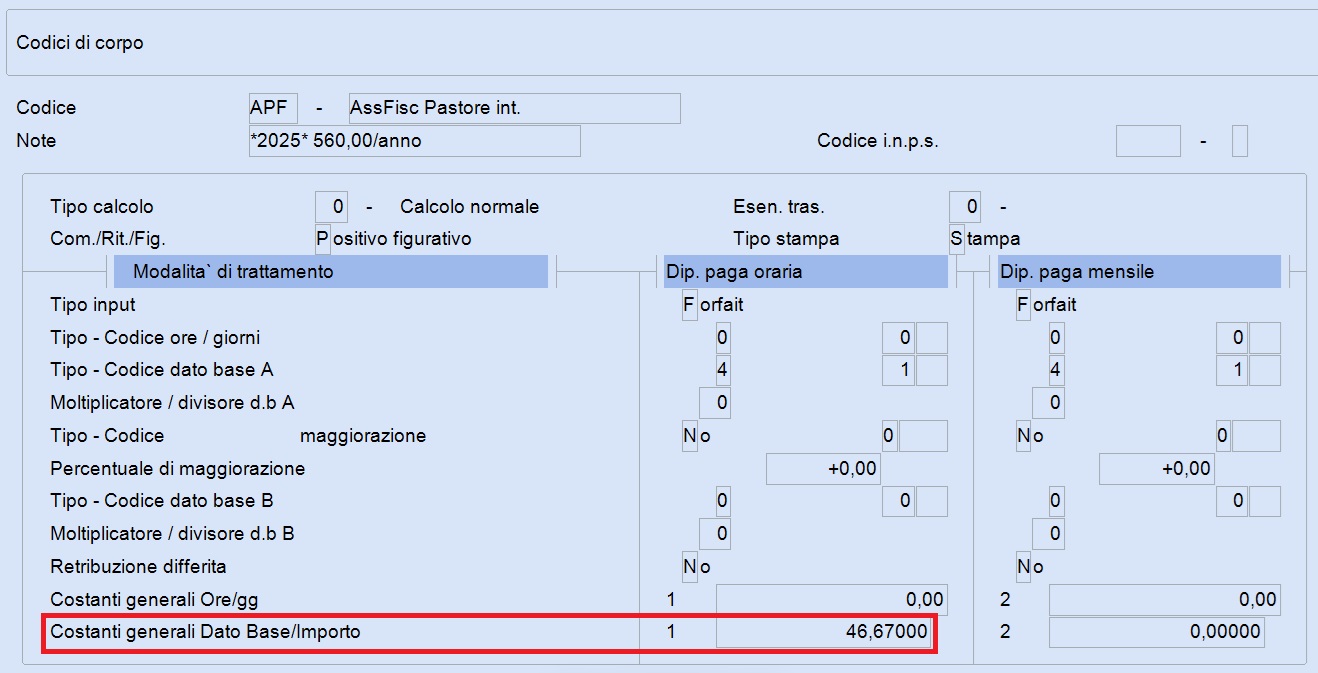The height and width of the screenshot is (673, 1318).
Task: Click the Dato Base/Importo field showing 0,00000
Action: click(x=1156, y=633)
